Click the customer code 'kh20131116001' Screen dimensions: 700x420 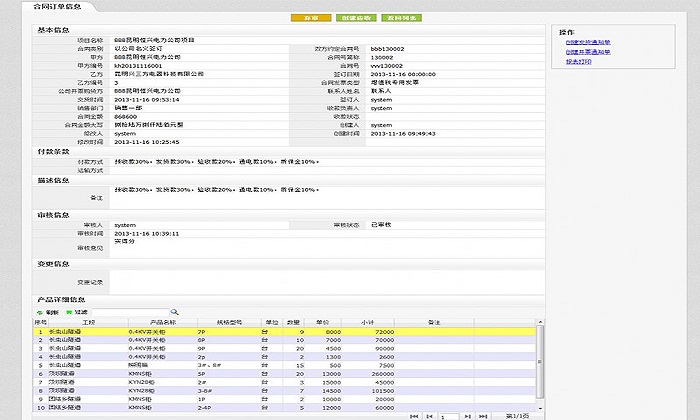pos(138,66)
